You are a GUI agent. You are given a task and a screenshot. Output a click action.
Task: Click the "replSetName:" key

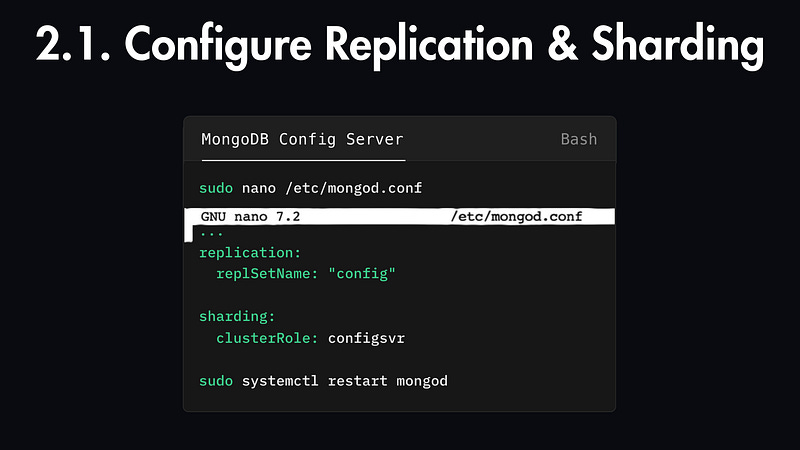[267, 274]
